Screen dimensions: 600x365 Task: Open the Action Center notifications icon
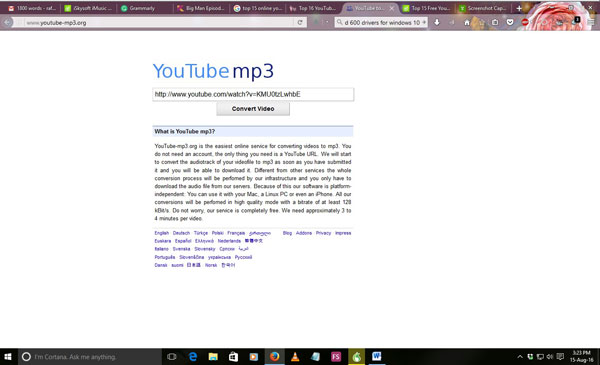[x=560, y=357]
